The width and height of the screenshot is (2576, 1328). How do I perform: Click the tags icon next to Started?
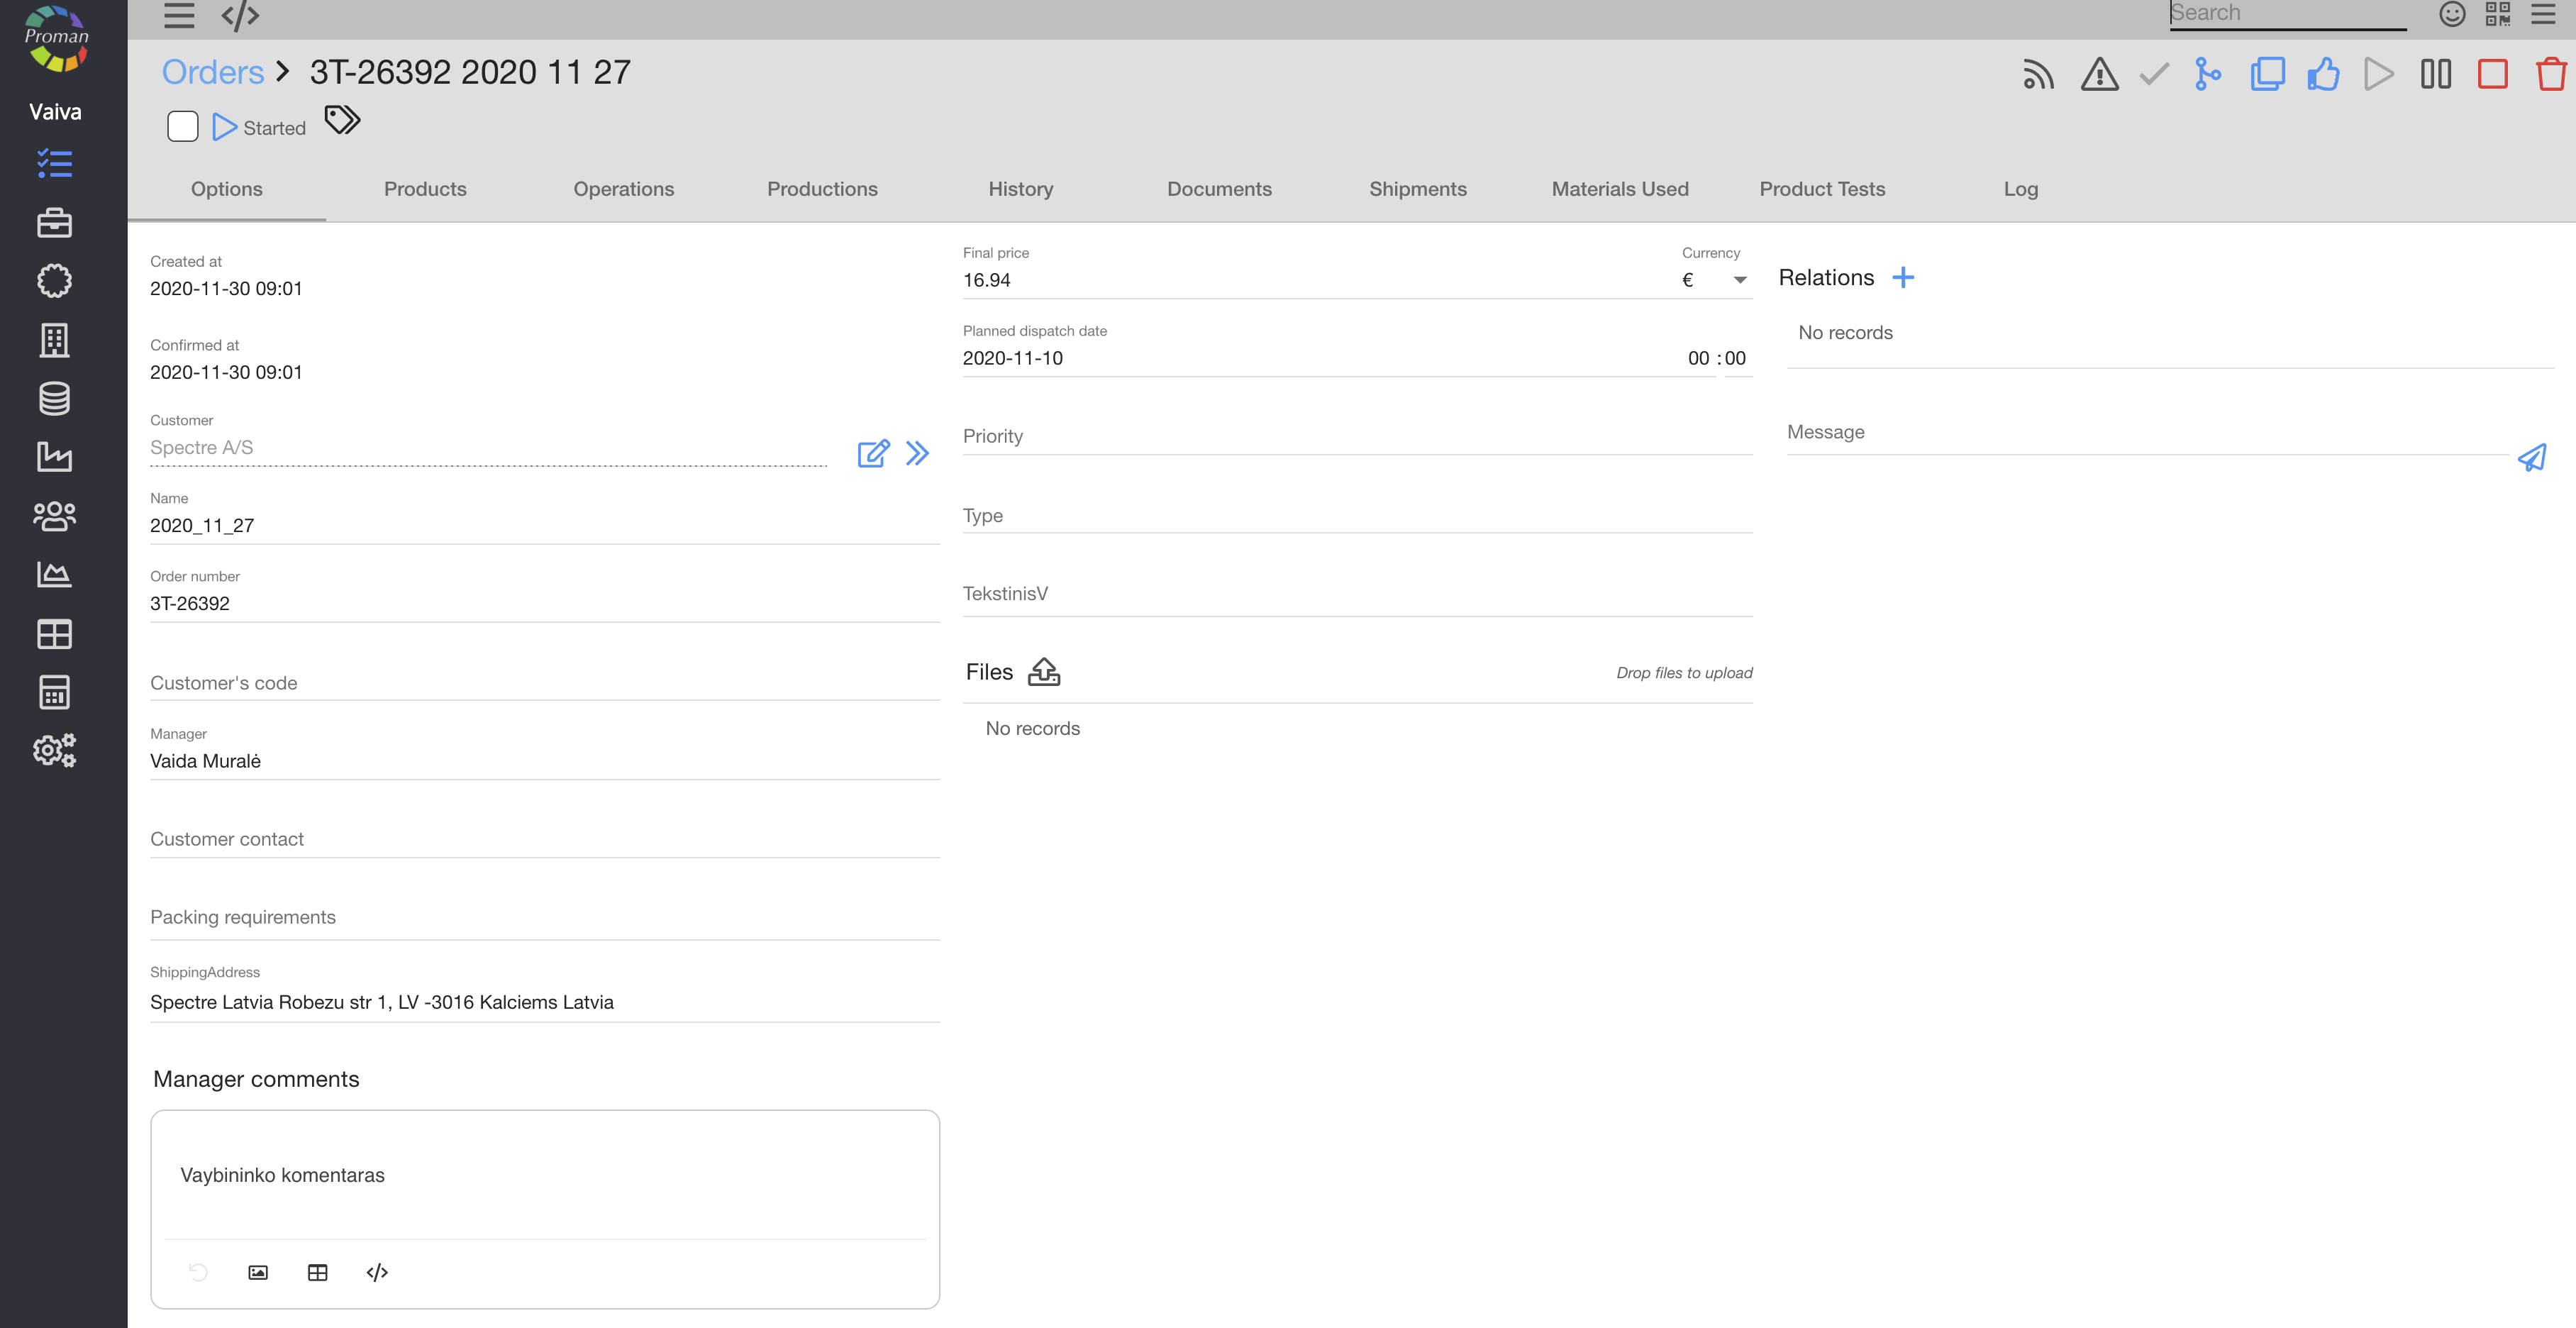point(342,120)
